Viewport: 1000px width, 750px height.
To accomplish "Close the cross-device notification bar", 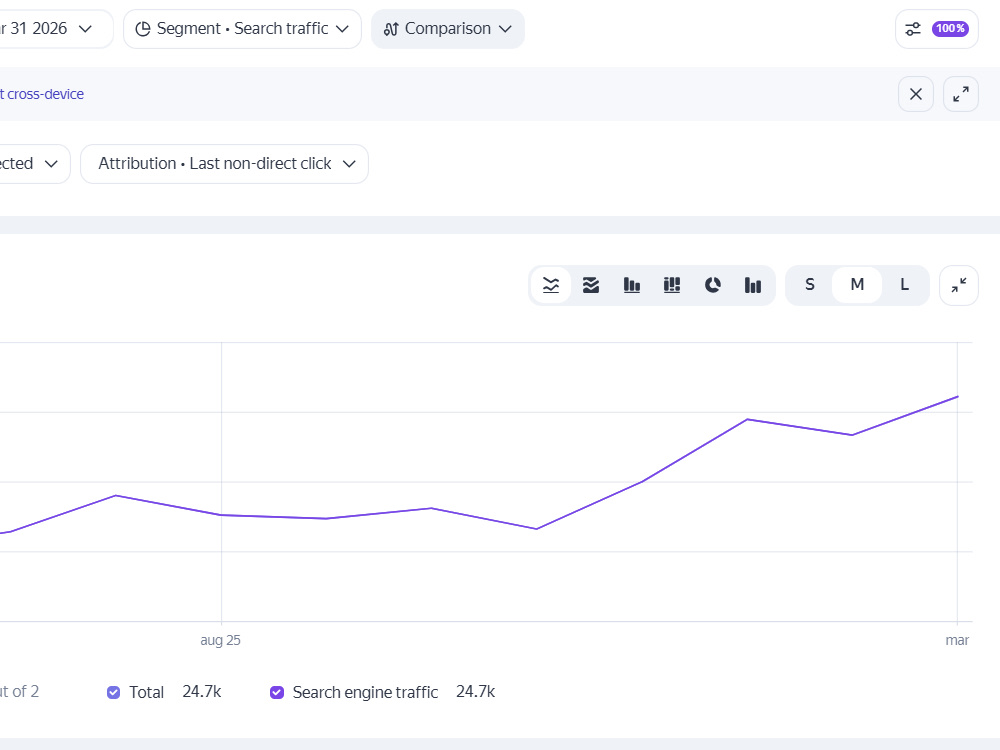I will (x=916, y=94).
